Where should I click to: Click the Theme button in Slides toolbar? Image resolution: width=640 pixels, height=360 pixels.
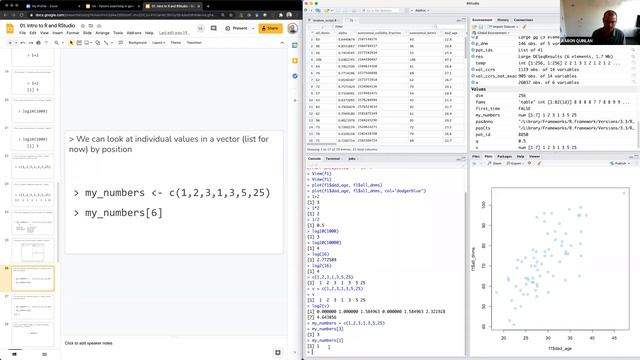(176, 42)
